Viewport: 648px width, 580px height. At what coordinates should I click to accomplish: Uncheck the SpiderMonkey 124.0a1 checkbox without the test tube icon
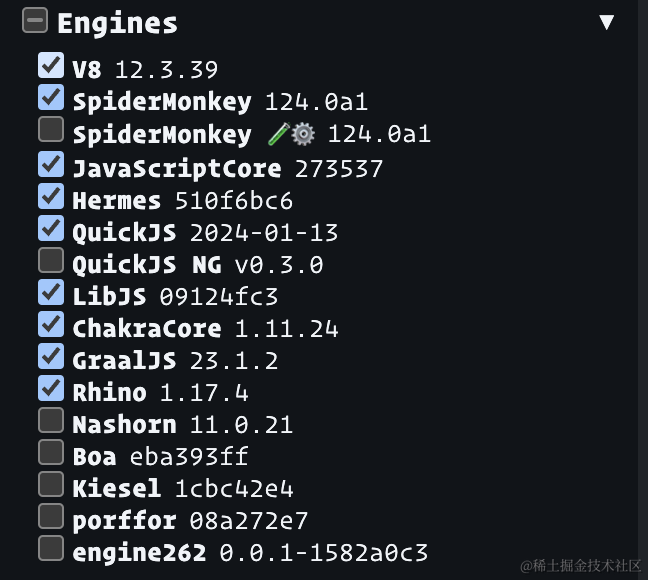pos(51,97)
